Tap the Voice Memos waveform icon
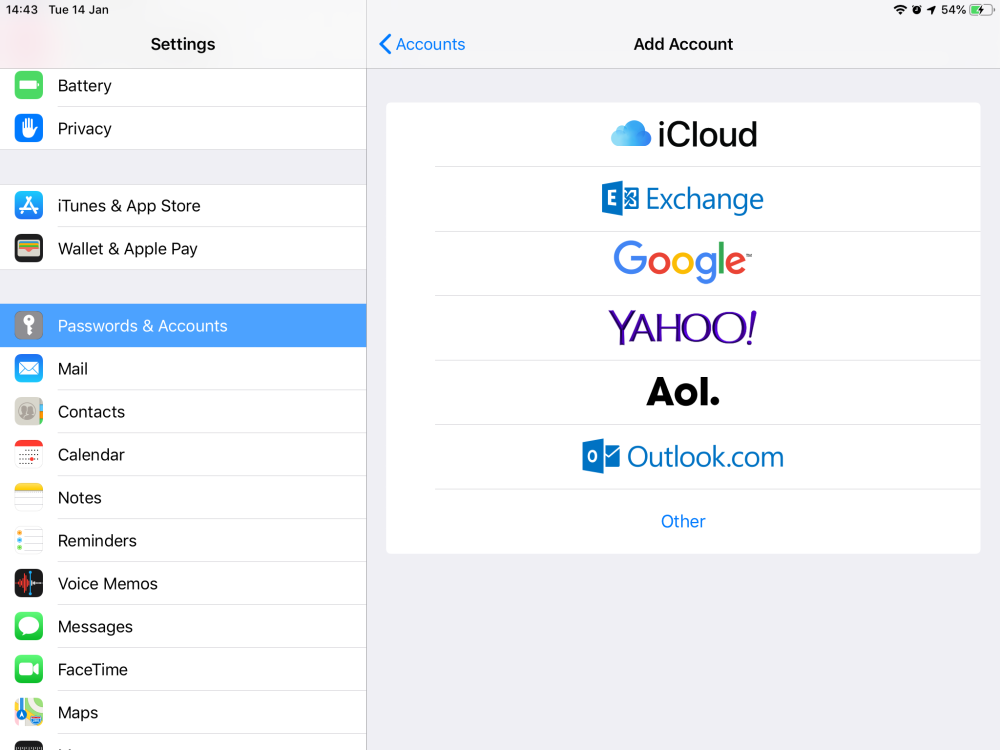Screen dimensions: 1000x750 29,583
